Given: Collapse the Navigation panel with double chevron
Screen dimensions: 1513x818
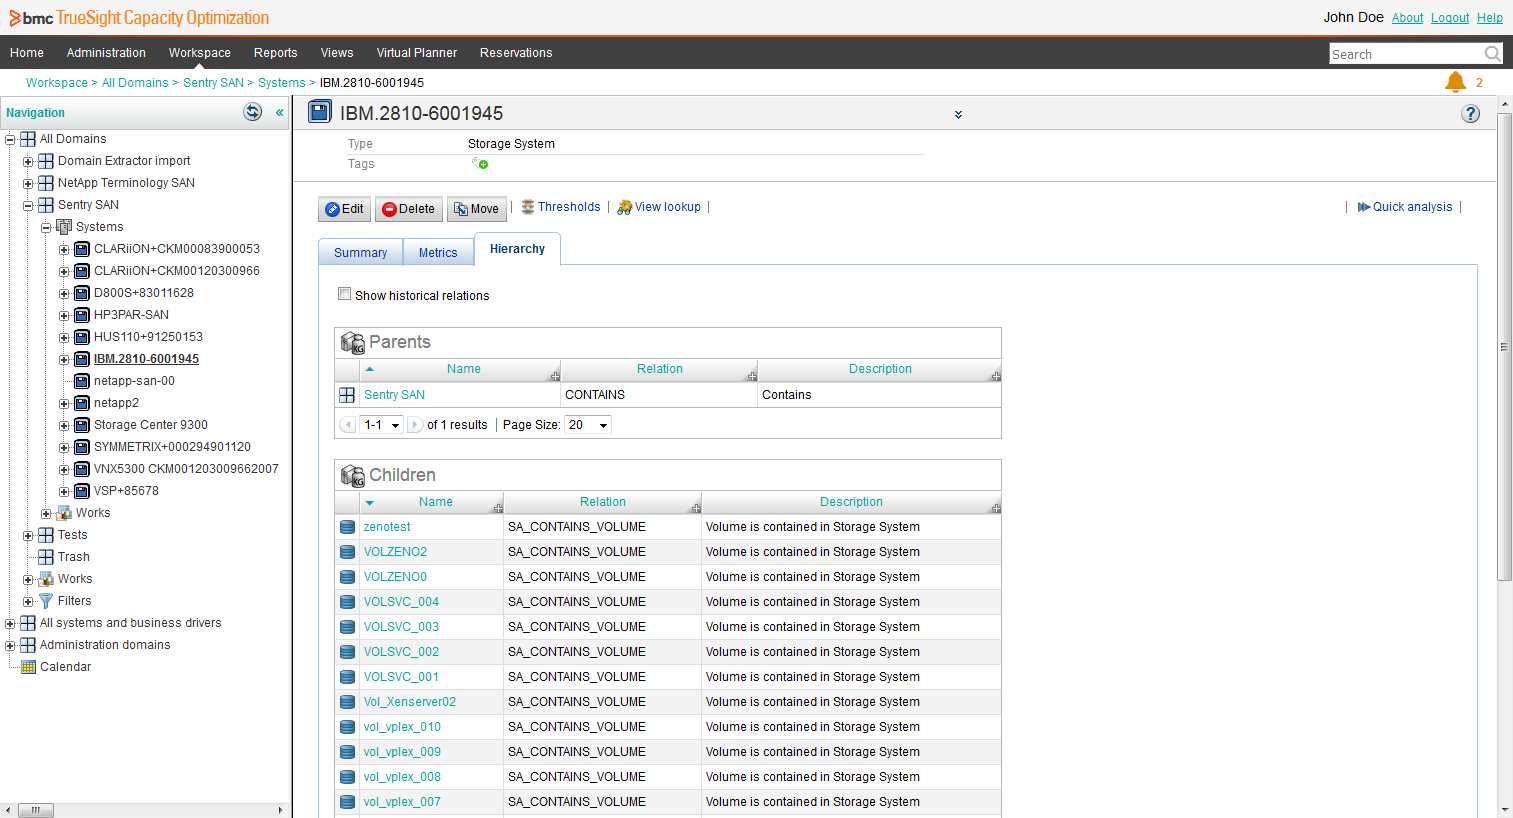Looking at the screenshot, I should (x=280, y=113).
